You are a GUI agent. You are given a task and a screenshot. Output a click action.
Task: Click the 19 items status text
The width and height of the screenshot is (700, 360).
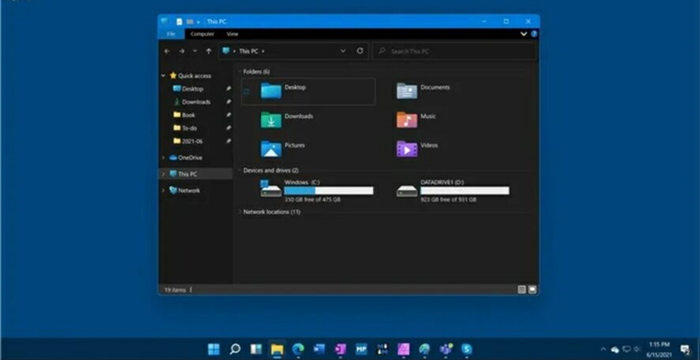[175, 290]
